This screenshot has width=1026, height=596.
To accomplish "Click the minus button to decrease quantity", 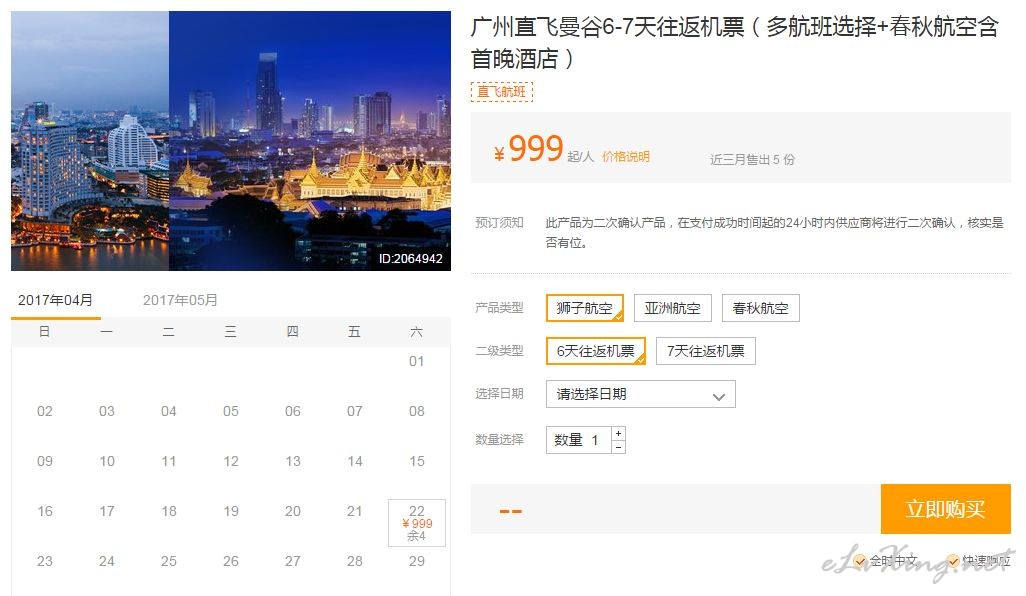I will (618, 447).
